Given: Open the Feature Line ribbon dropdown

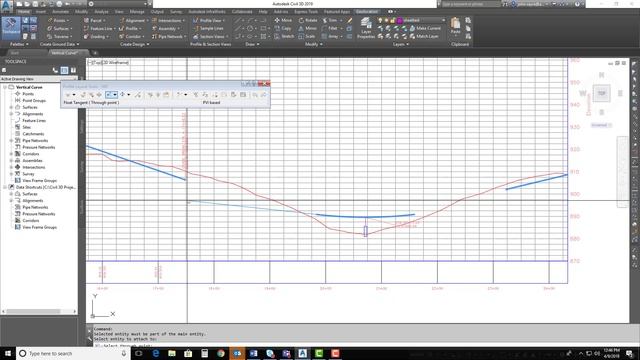Looking at the screenshot, I should point(99,29).
